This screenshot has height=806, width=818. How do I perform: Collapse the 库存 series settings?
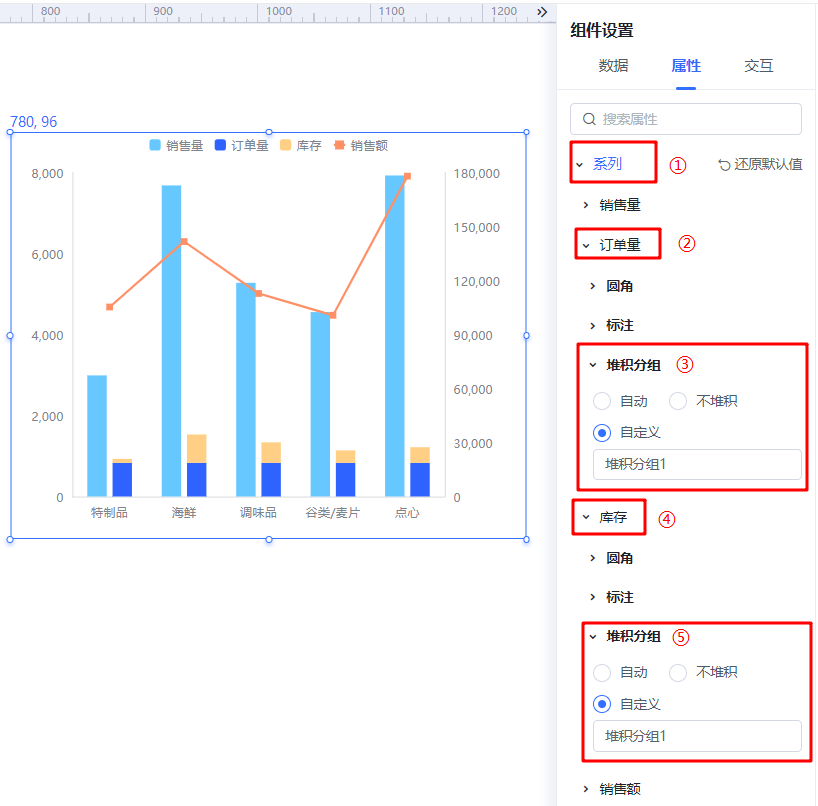click(x=586, y=517)
